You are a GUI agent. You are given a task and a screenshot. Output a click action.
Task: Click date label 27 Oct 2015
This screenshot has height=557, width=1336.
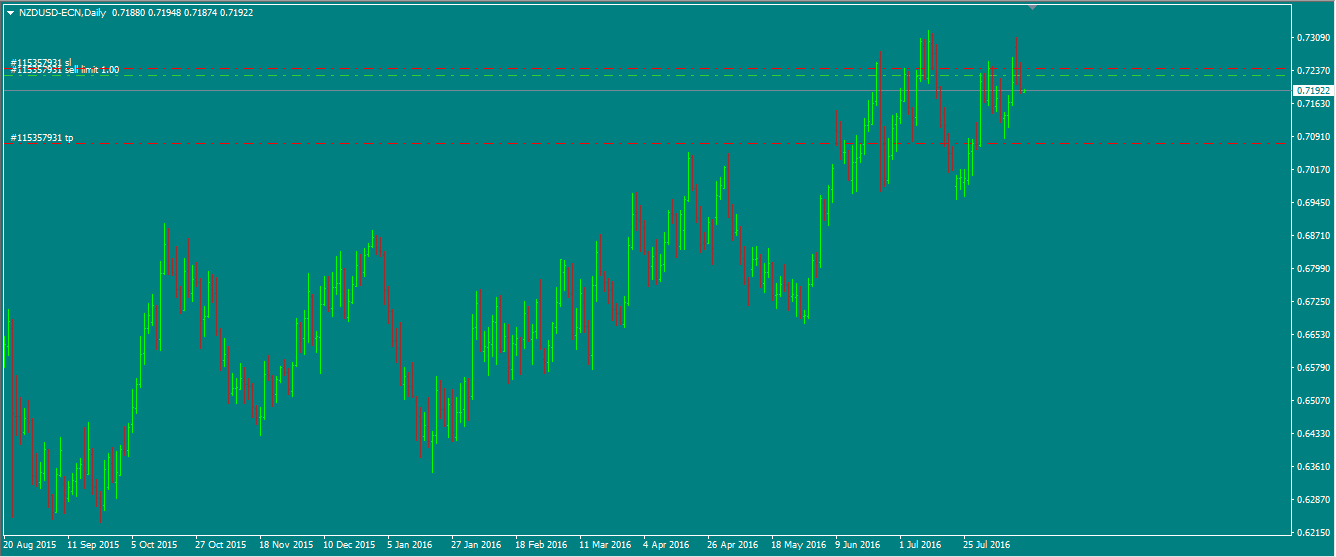[221, 545]
